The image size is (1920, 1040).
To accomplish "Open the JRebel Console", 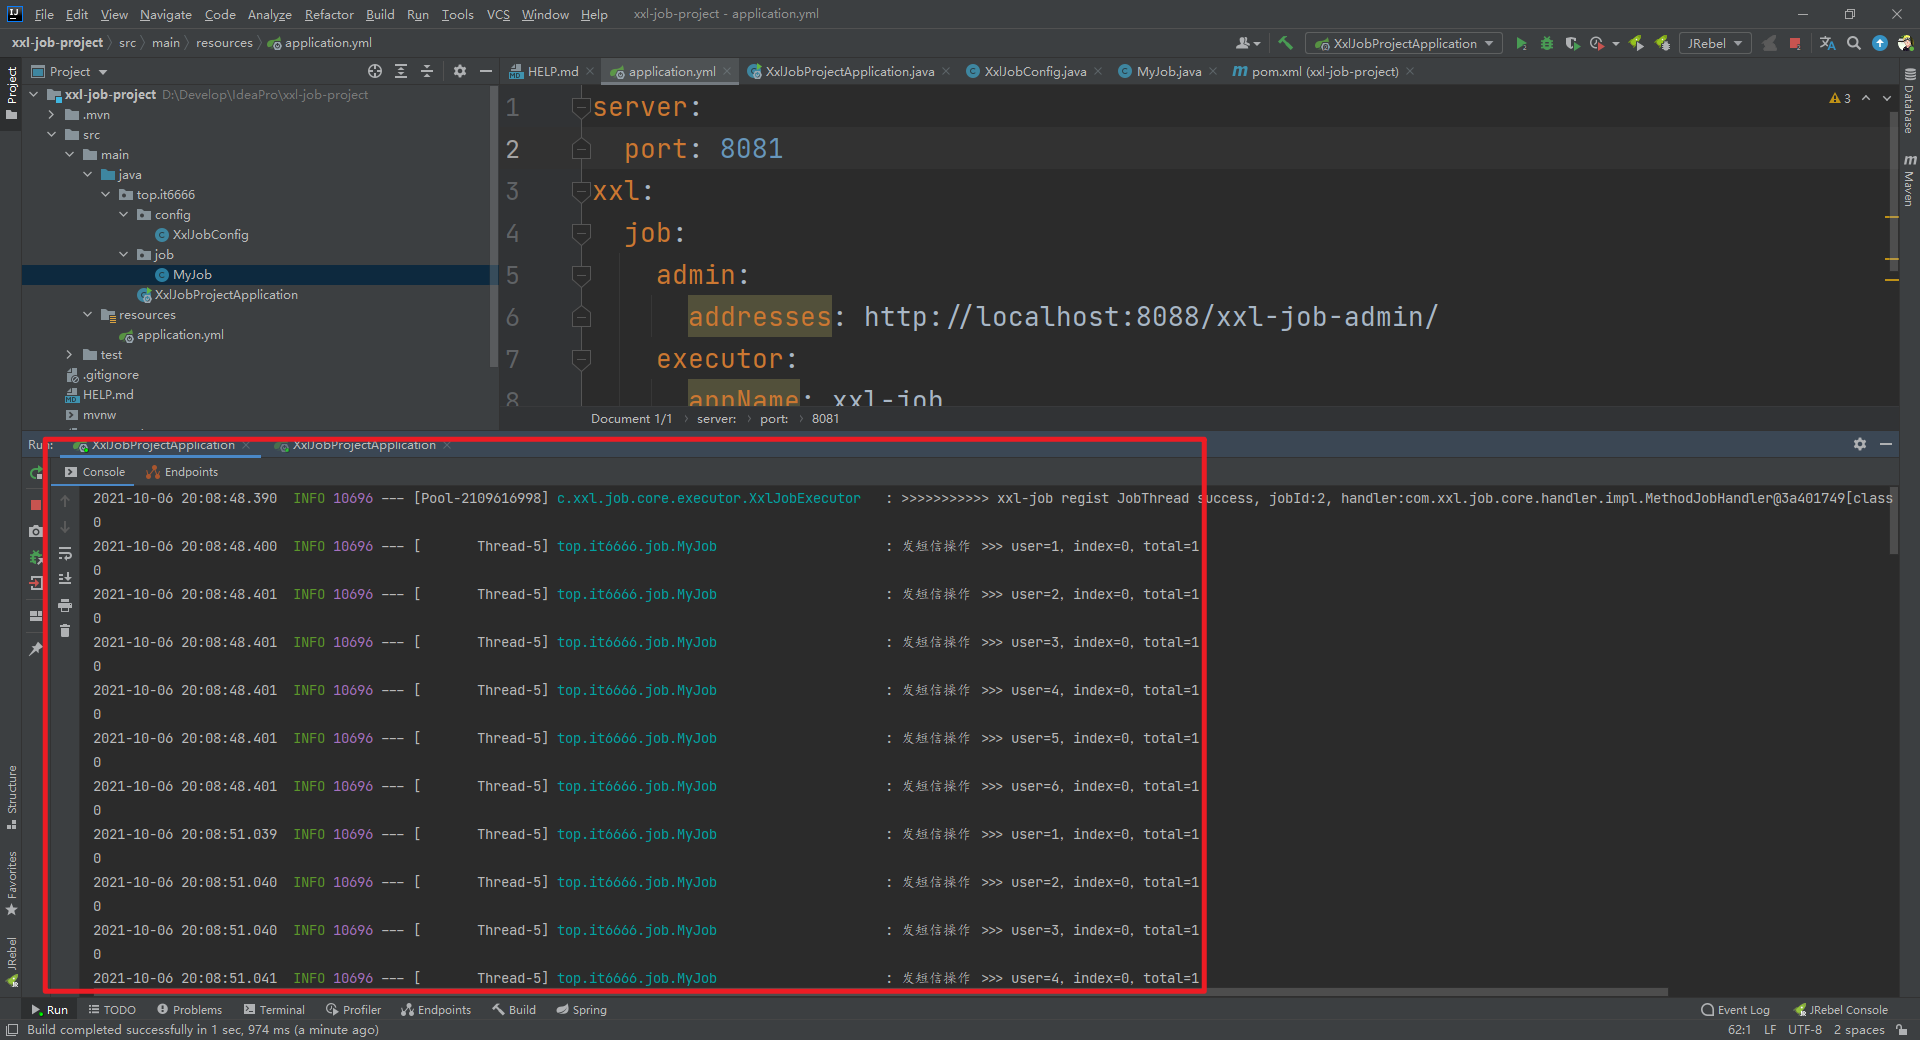I will click(1841, 1010).
